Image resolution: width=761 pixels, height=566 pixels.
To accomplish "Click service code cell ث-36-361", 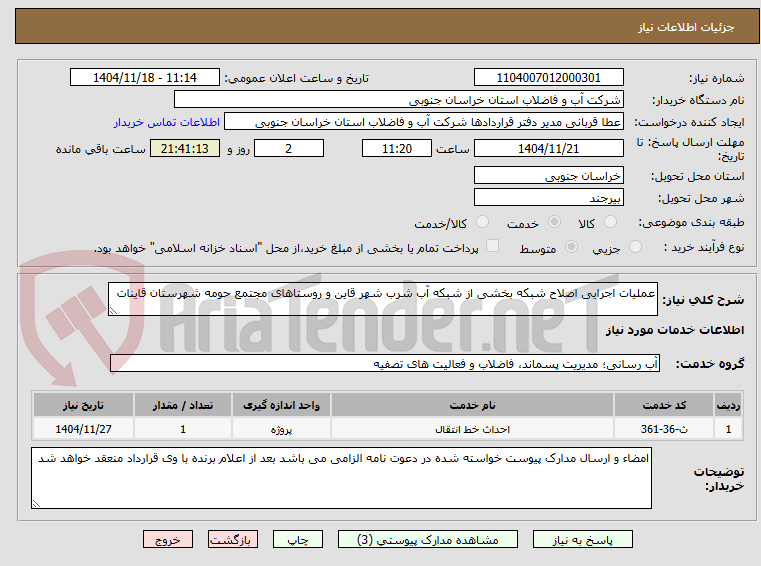I will click(x=664, y=429).
